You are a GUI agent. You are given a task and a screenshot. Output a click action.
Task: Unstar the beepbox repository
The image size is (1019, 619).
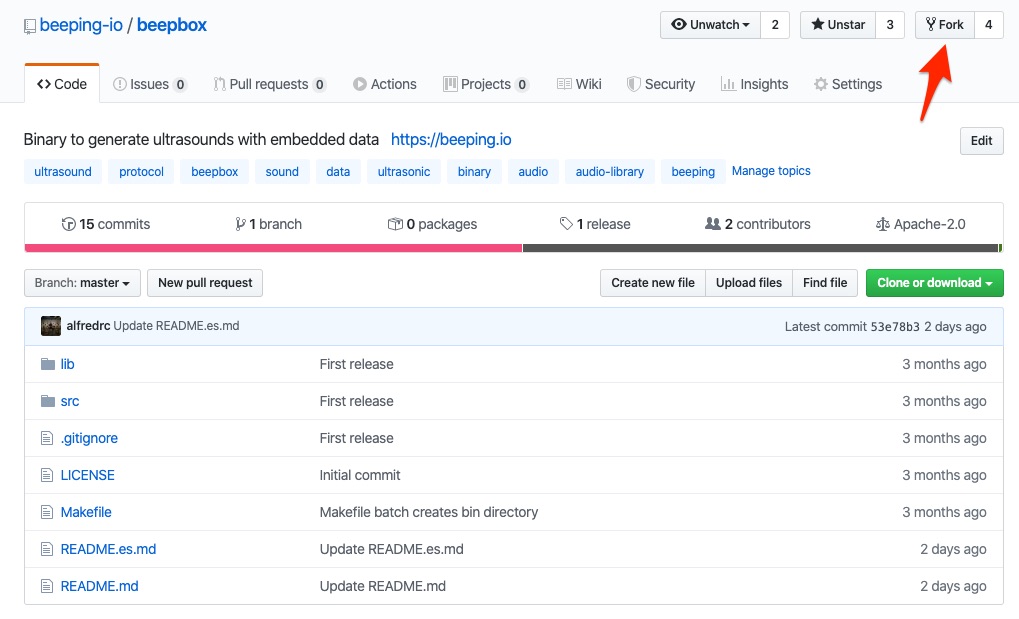pos(838,25)
